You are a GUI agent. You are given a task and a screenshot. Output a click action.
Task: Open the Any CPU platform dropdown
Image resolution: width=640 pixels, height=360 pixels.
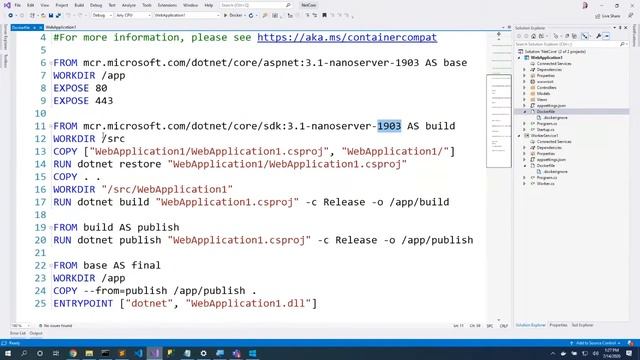pyautogui.click(x=133, y=16)
